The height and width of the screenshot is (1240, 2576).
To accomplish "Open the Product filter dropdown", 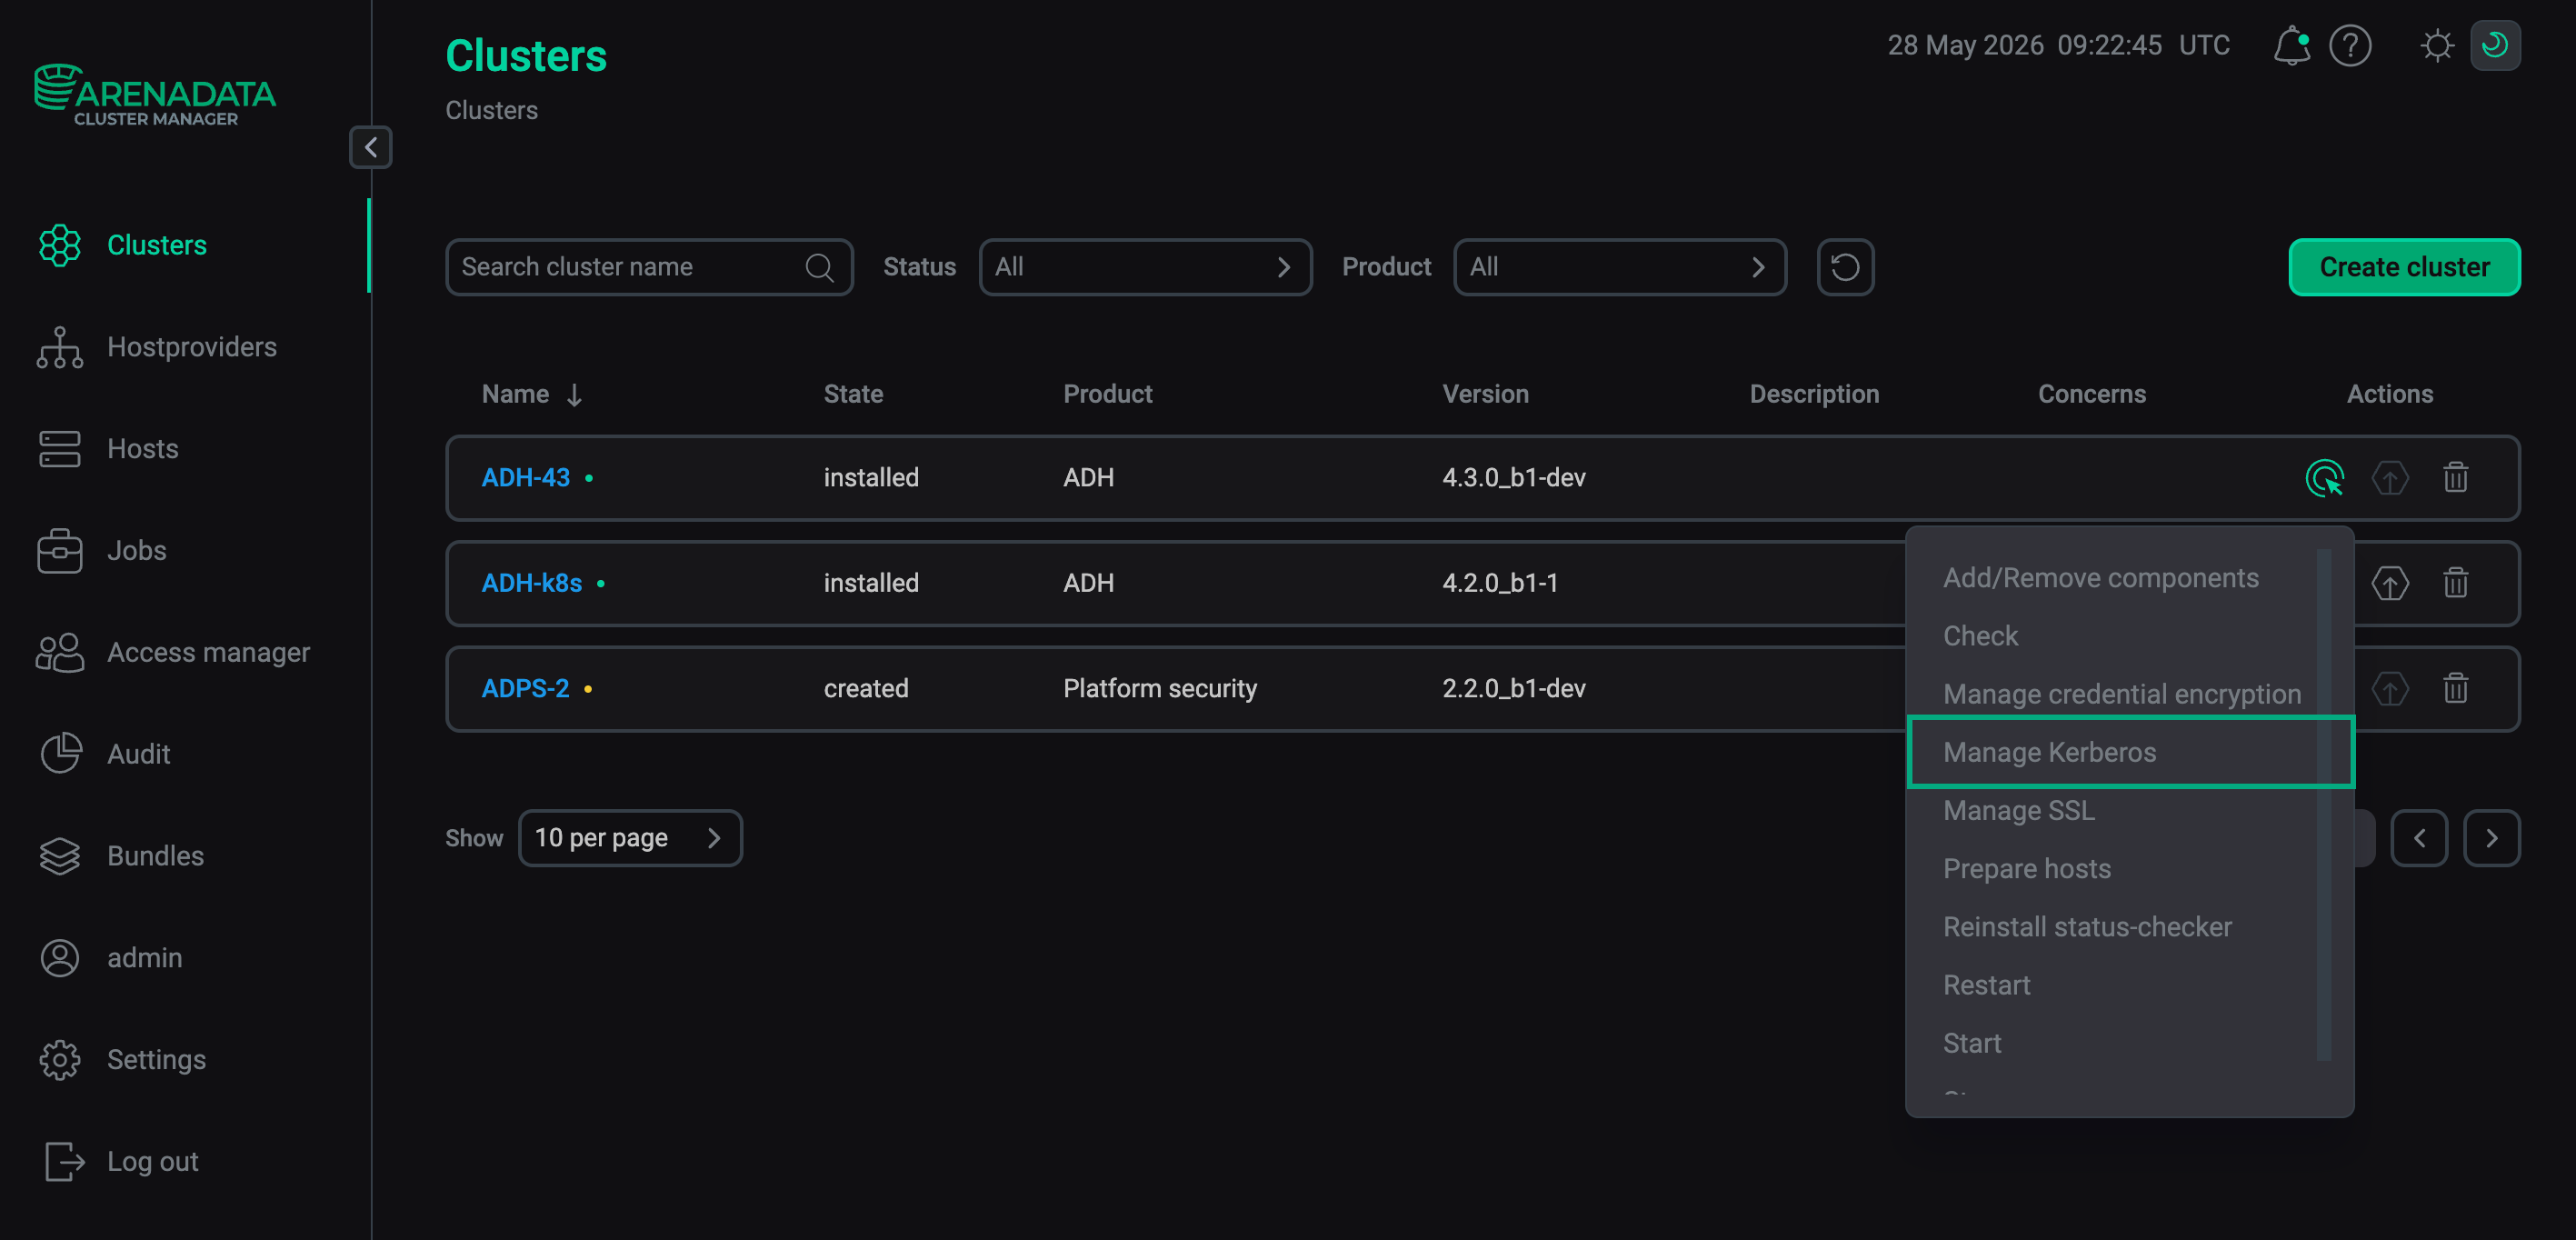I will [1619, 267].
